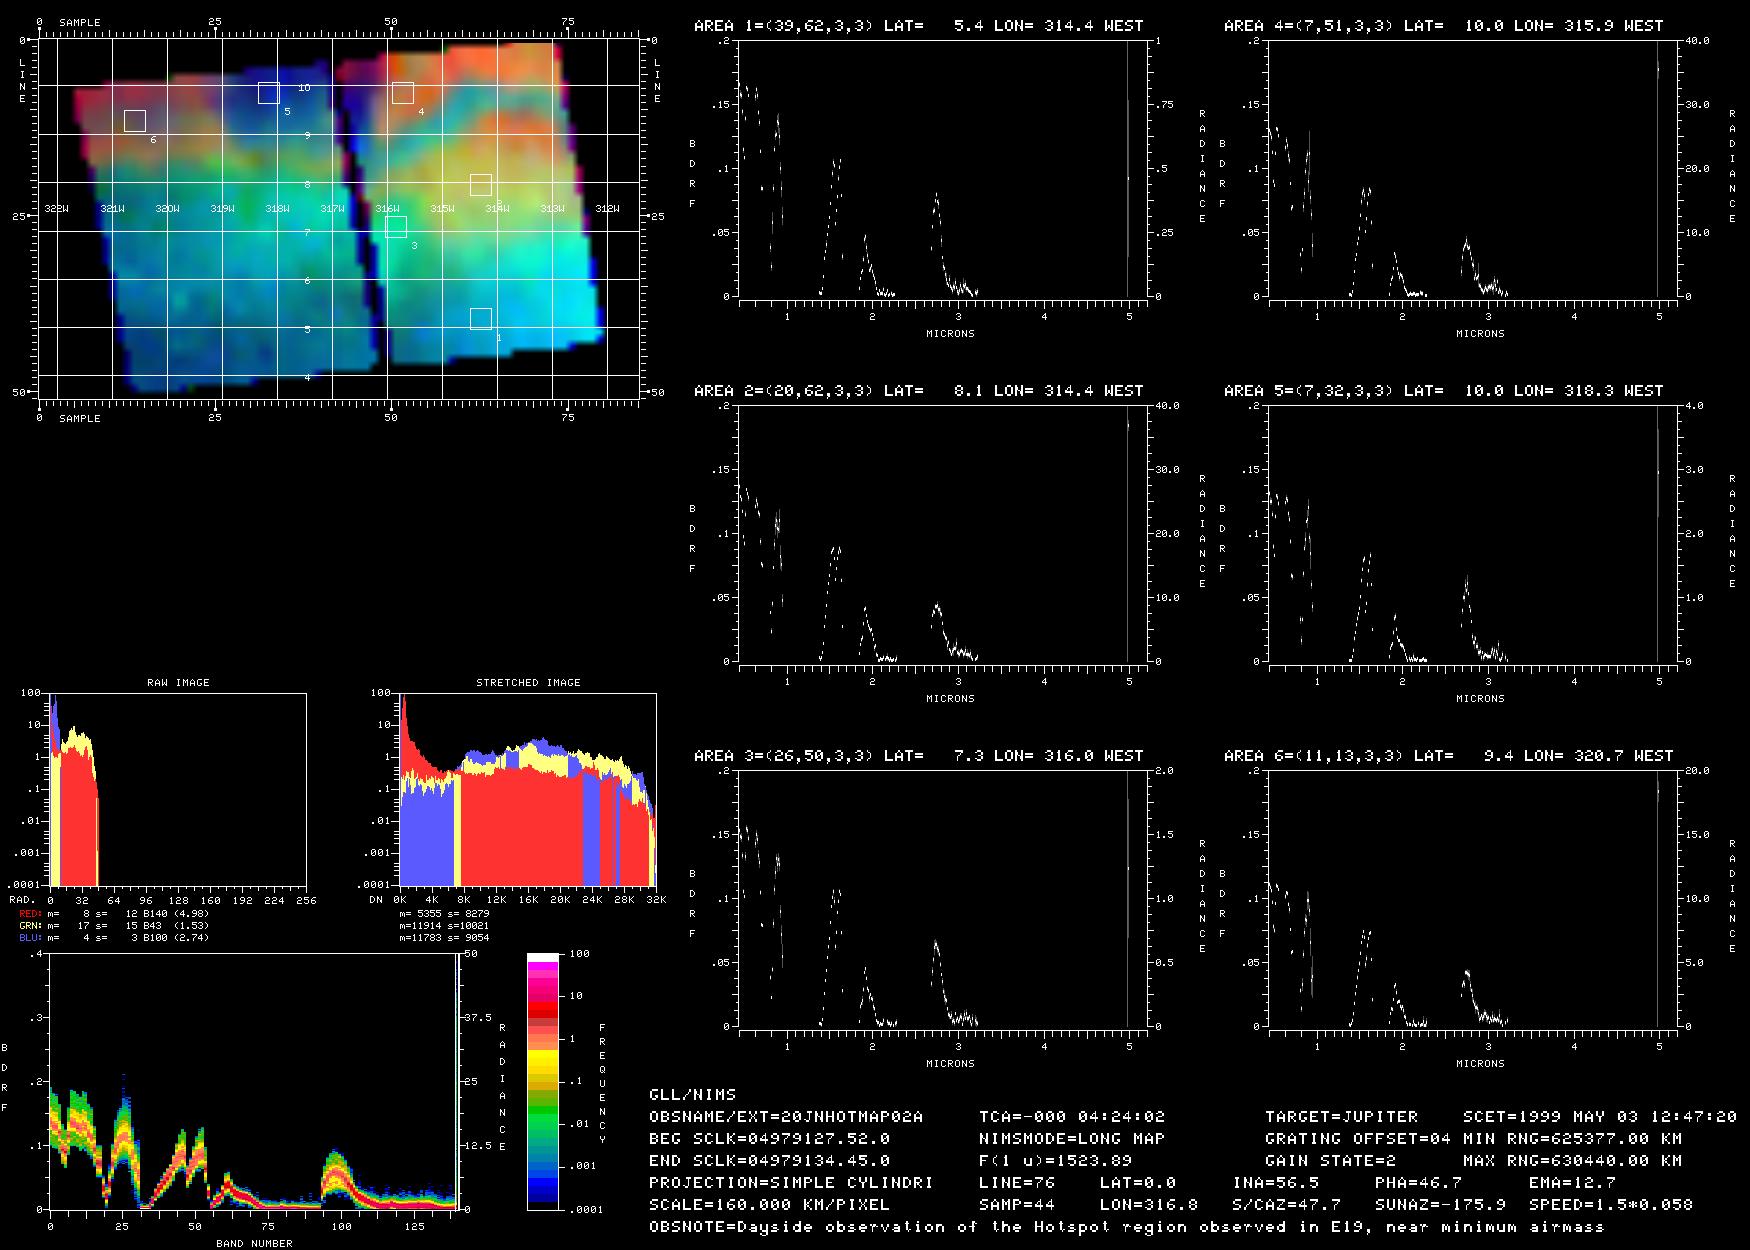Click the frequency color scale bar
The image size is (1750, 1250).
544,1081
